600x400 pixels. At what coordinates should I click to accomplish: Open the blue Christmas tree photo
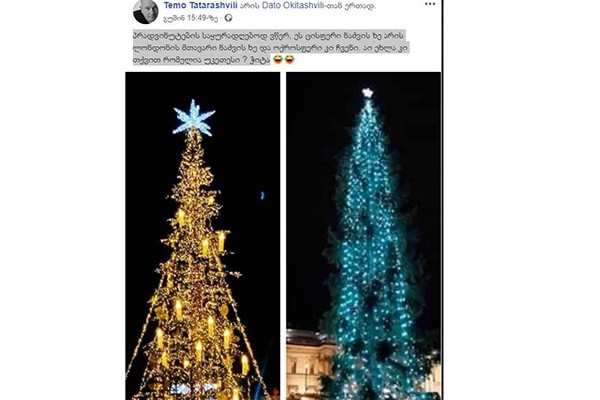pos(364,236)
